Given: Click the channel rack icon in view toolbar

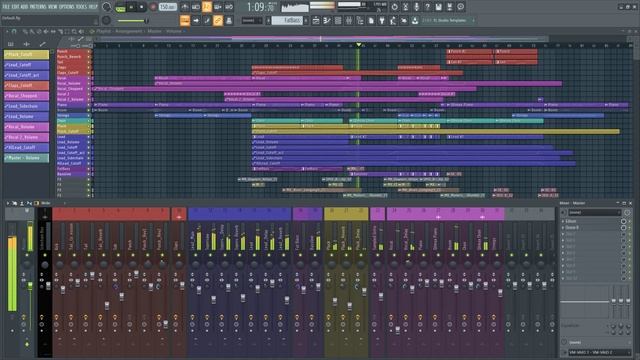Looking at the screenshot, I should tap(338, 20).
